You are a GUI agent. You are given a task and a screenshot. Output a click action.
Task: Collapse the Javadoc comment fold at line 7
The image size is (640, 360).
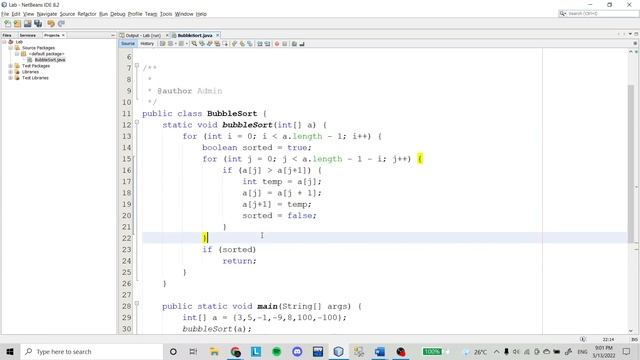137,65
